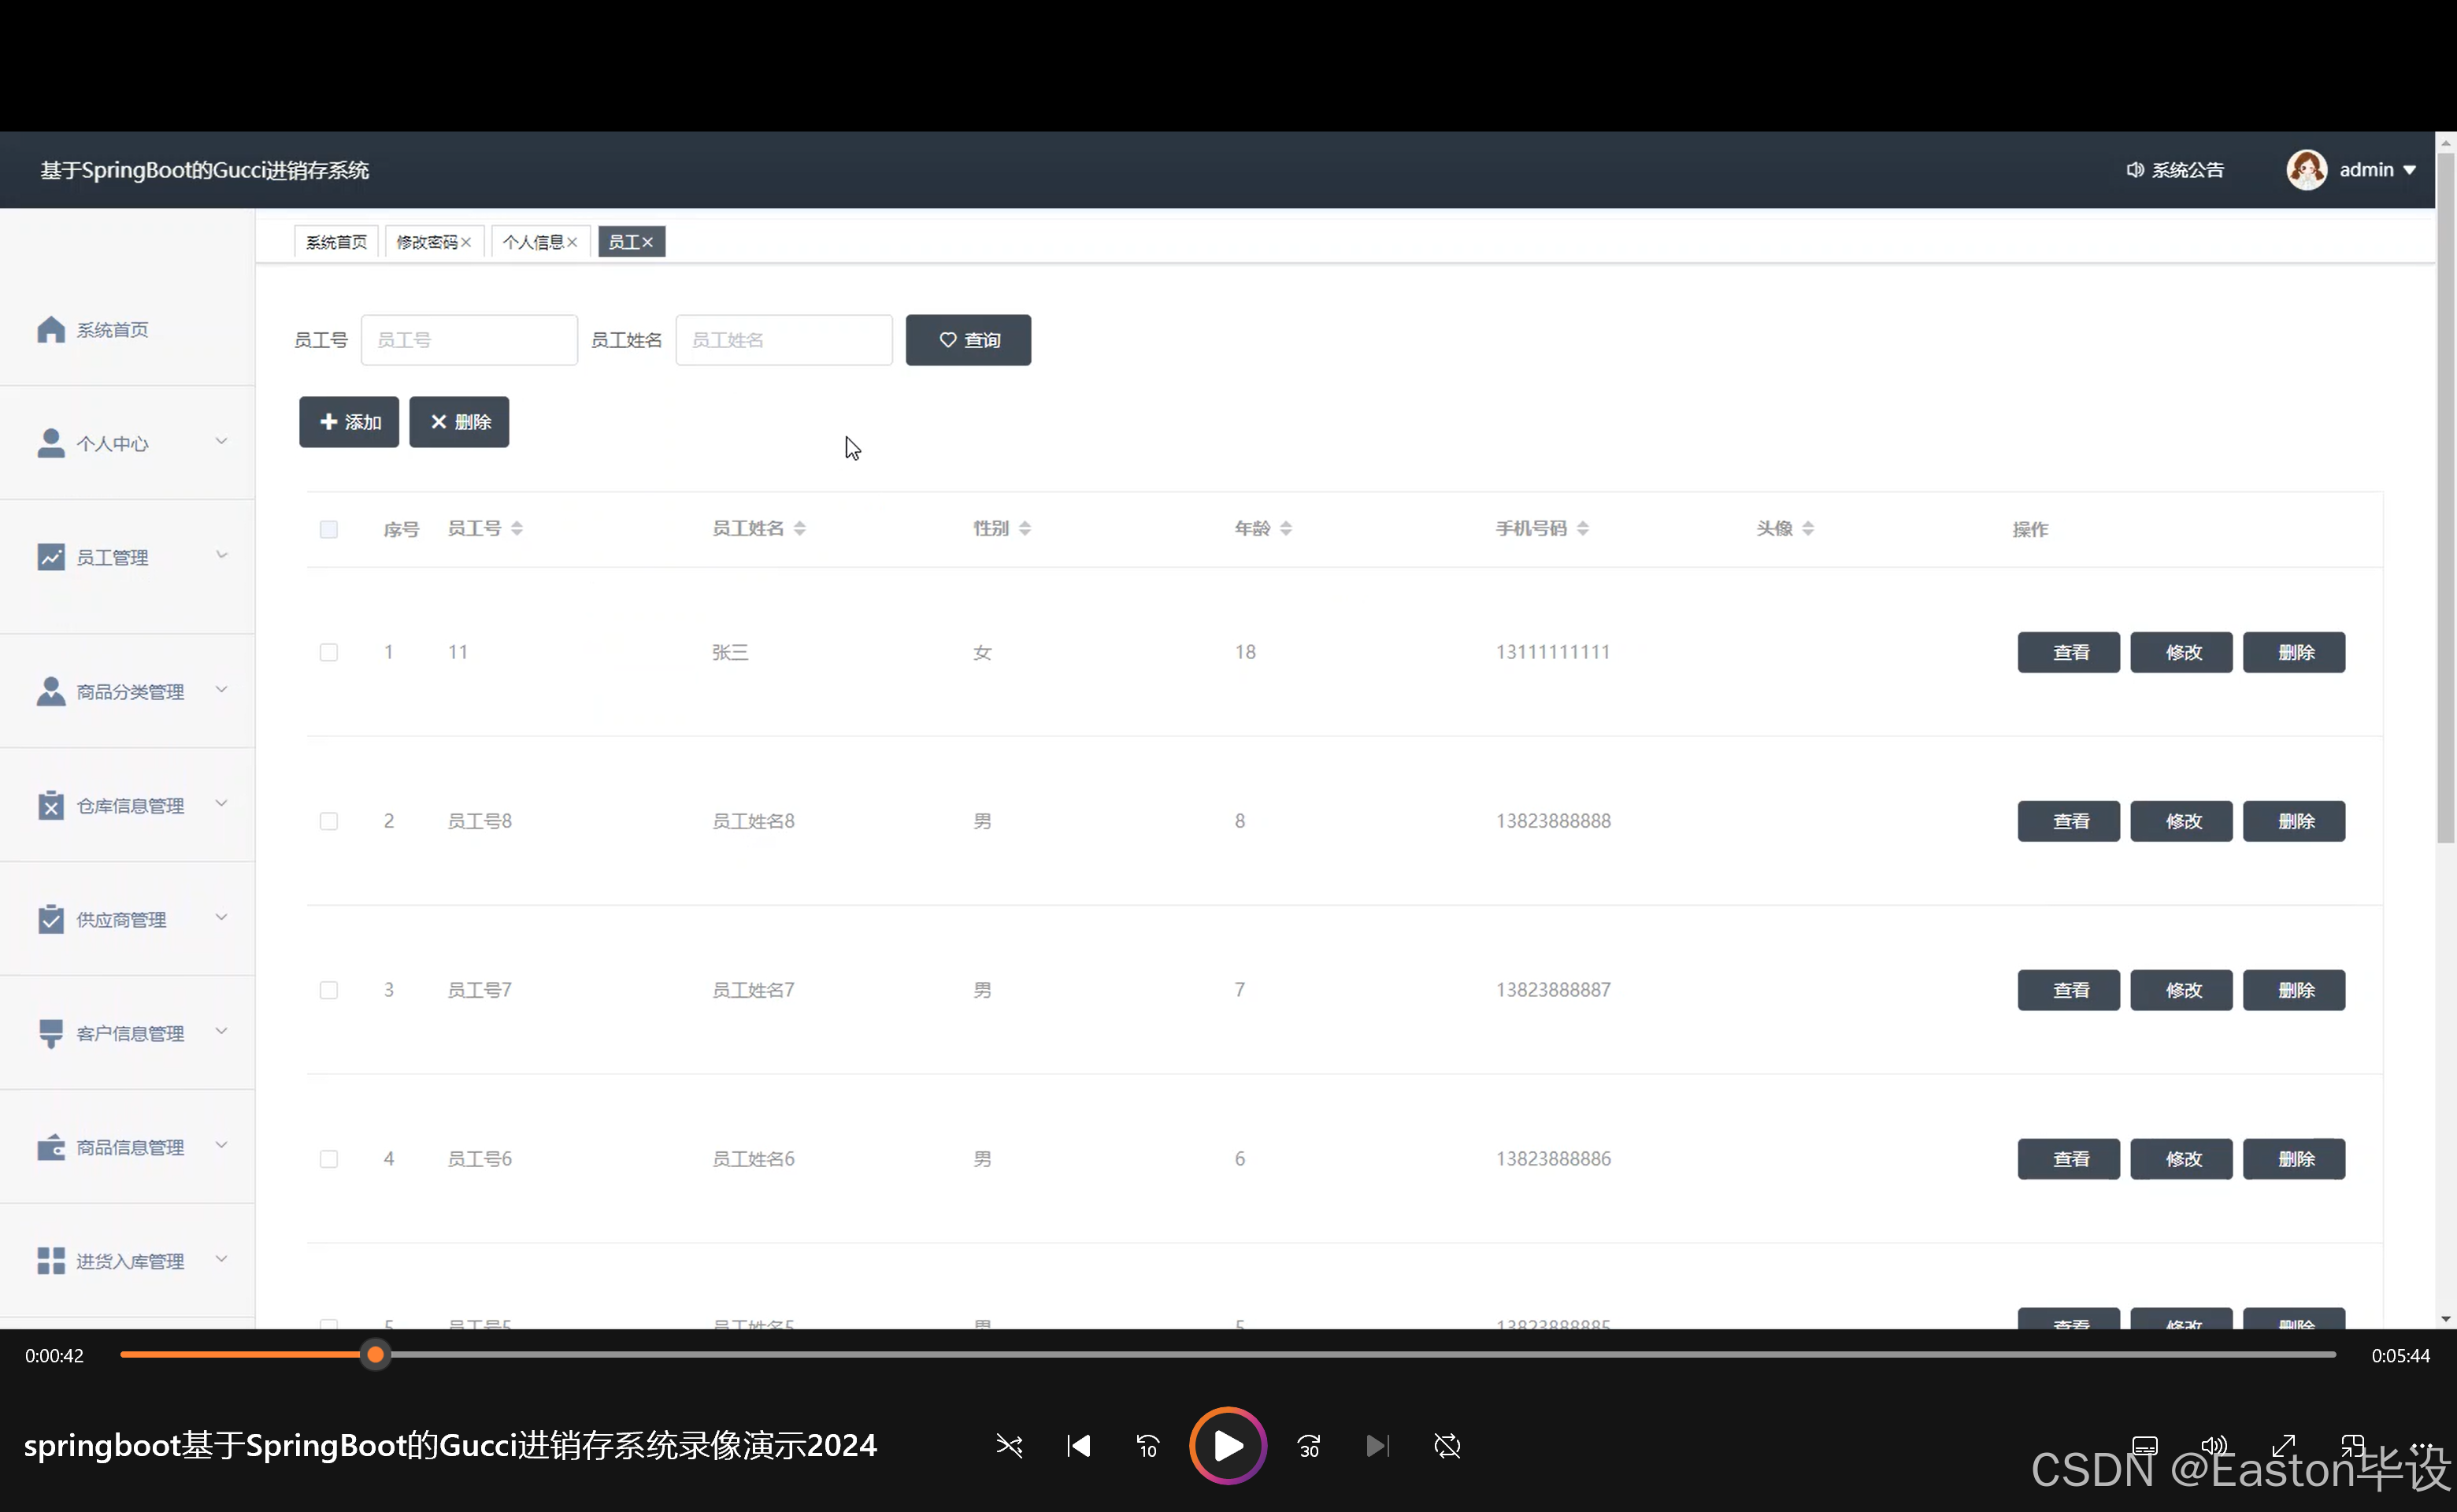The width and height of the screenshot is (2457, 1512).
Task: Click the 员工姓名 search input field
Action: coord(783,340)
